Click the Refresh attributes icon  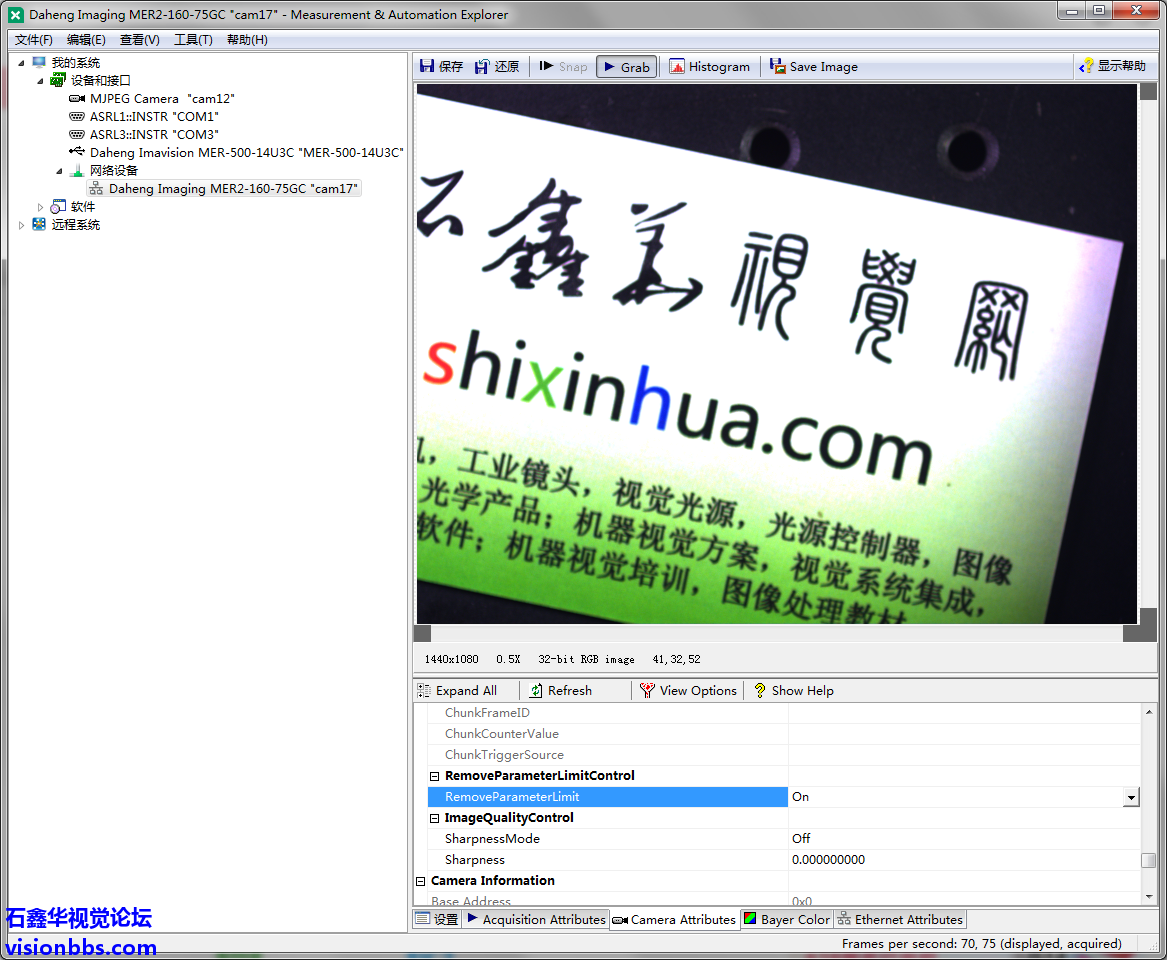tap(537, 691)
